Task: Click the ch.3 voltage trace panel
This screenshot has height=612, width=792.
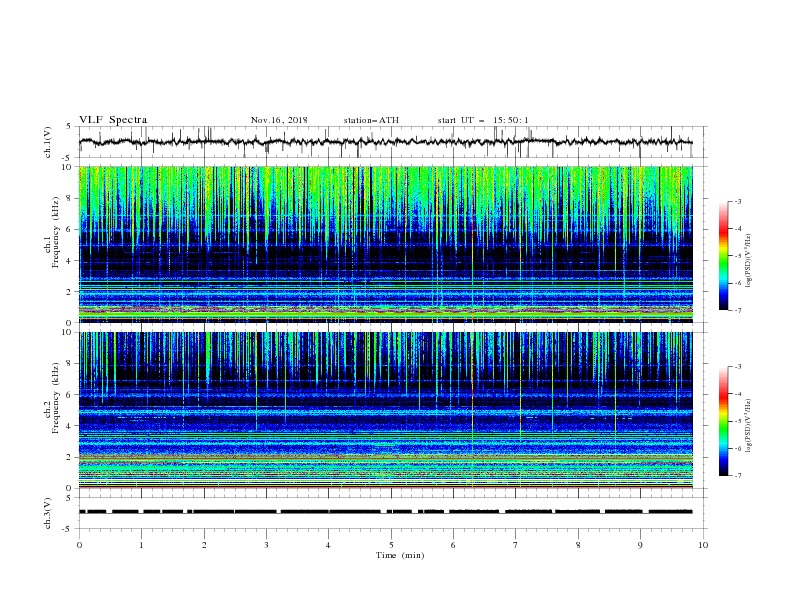Action: pos(392,513)
